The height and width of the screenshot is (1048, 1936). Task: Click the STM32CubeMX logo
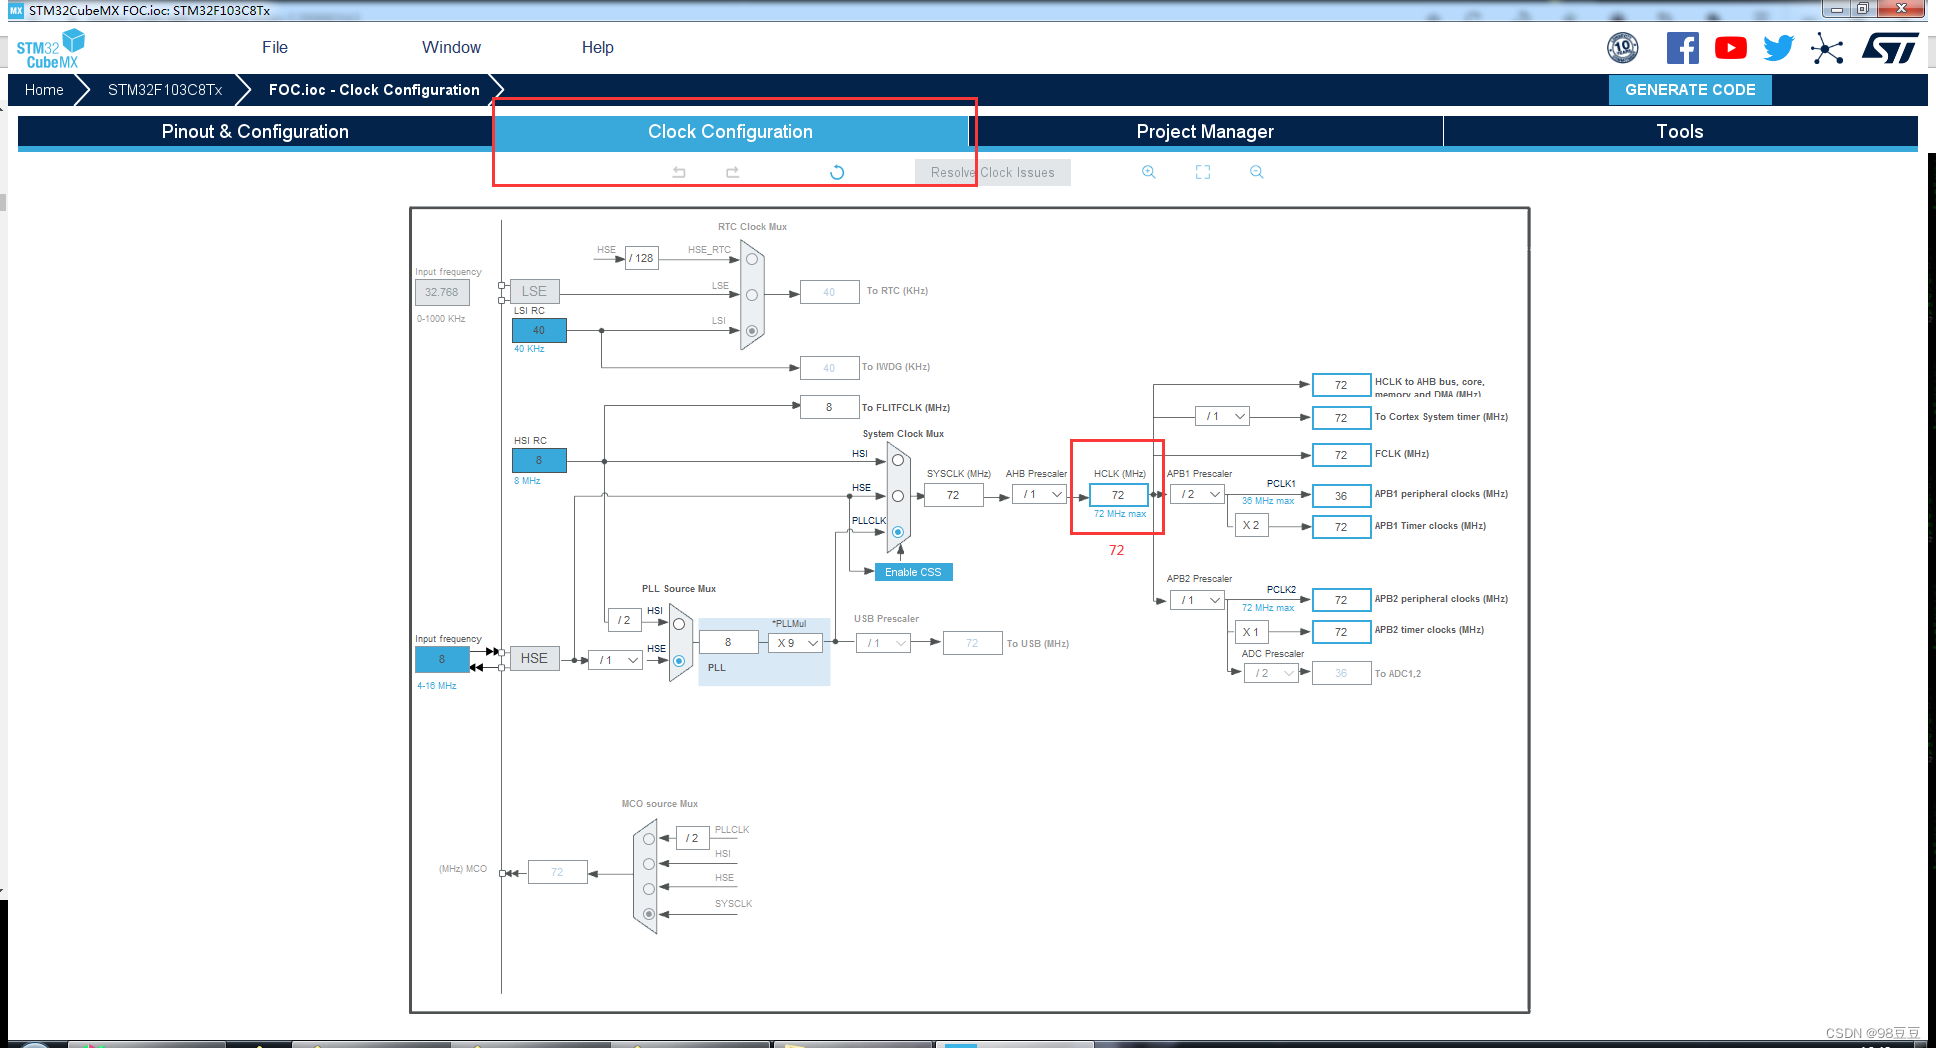click(x=50, y=49)
